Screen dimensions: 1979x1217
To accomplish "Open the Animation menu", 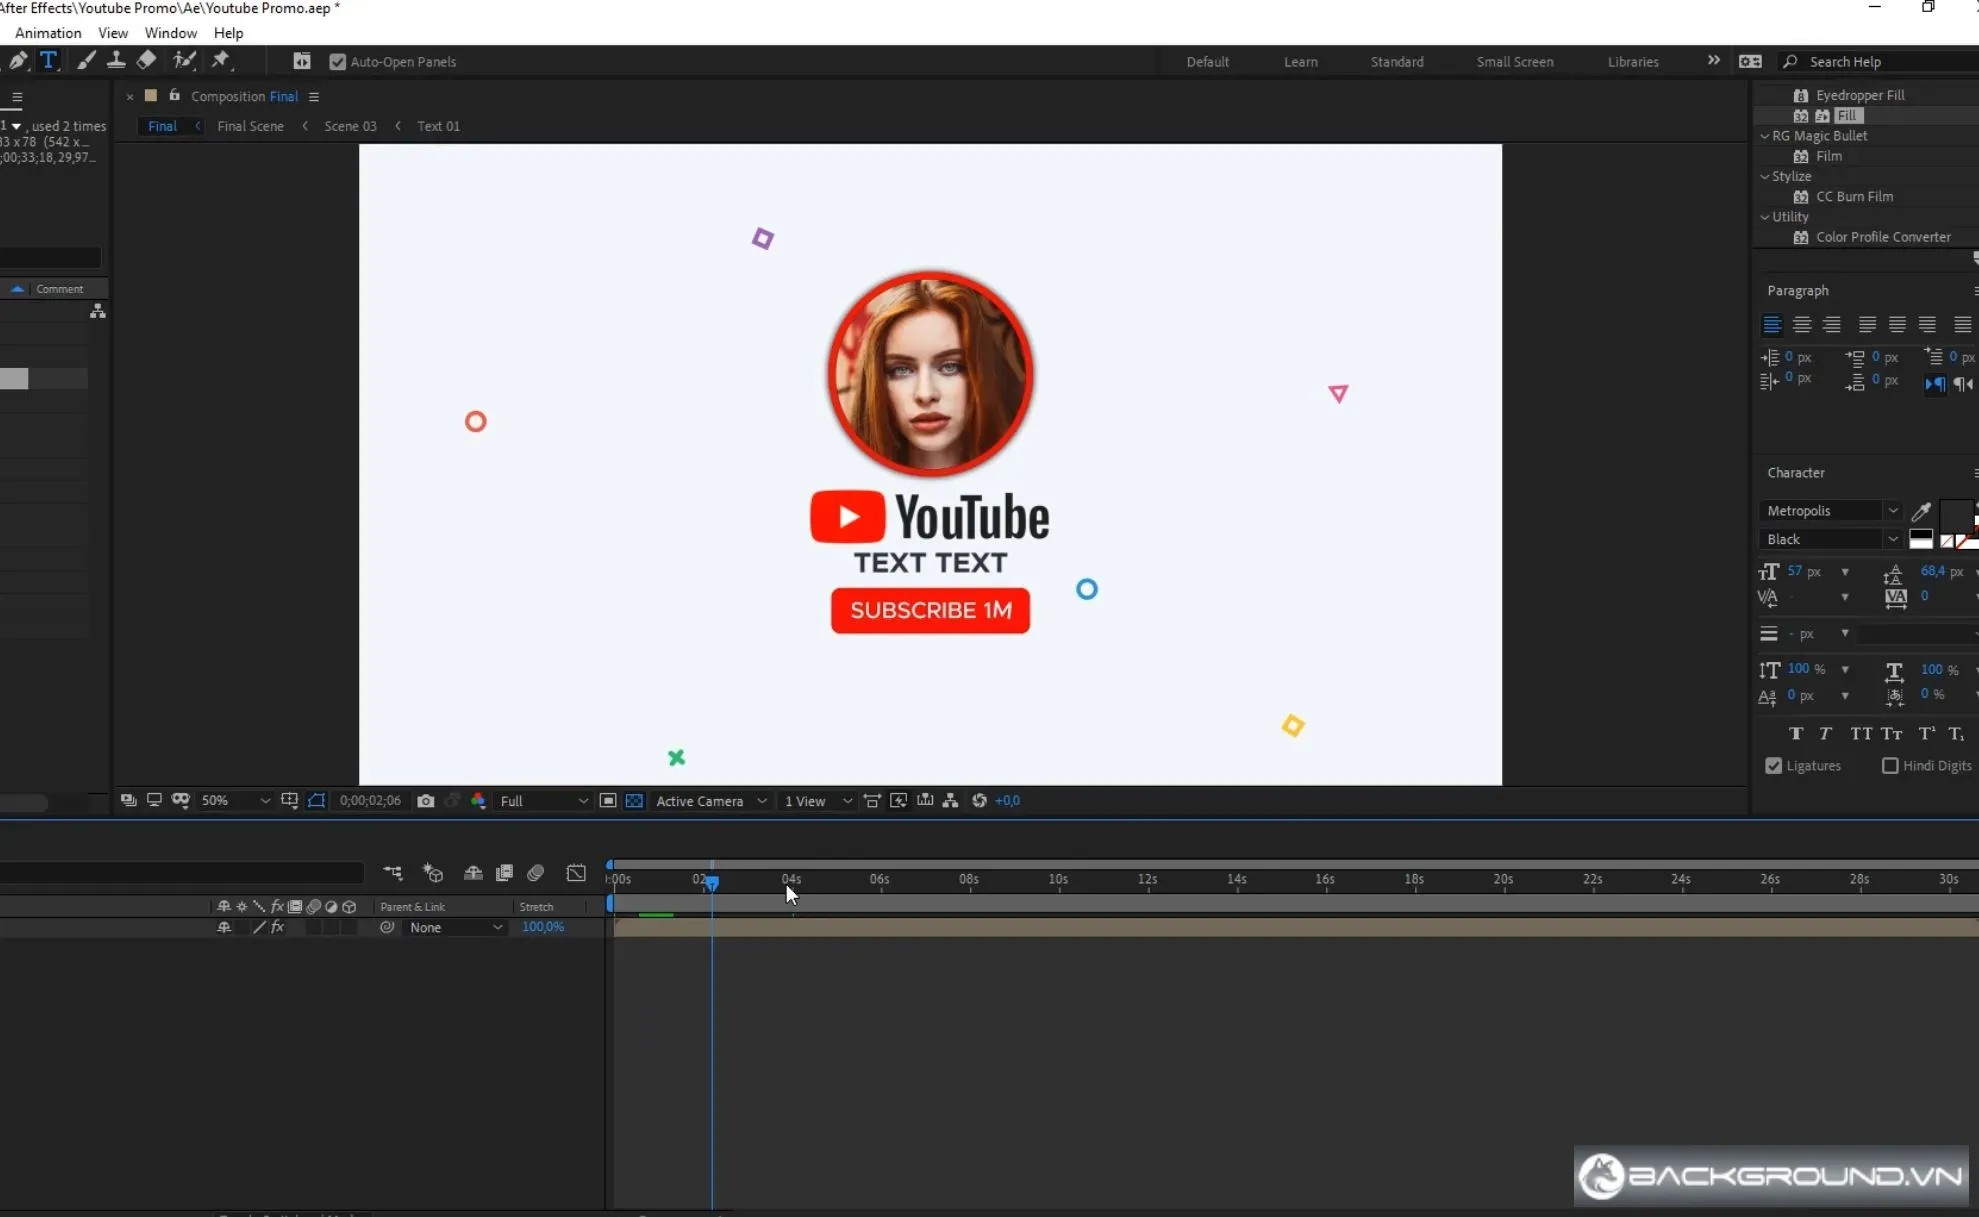I will click(x=48, y=33).
